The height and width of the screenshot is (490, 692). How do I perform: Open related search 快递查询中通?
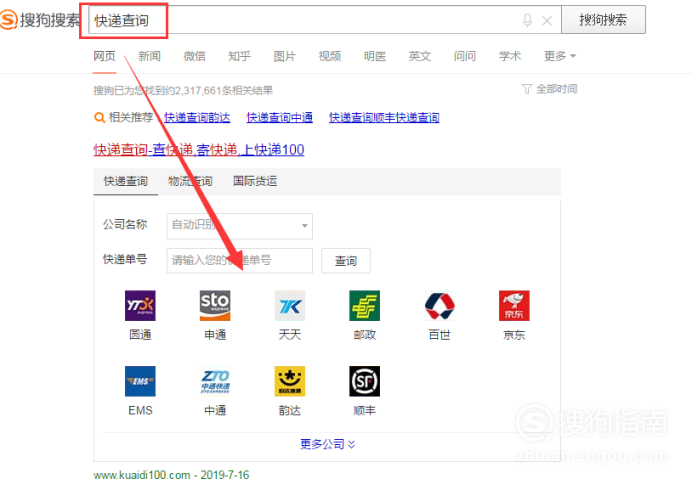coord(279,117)
